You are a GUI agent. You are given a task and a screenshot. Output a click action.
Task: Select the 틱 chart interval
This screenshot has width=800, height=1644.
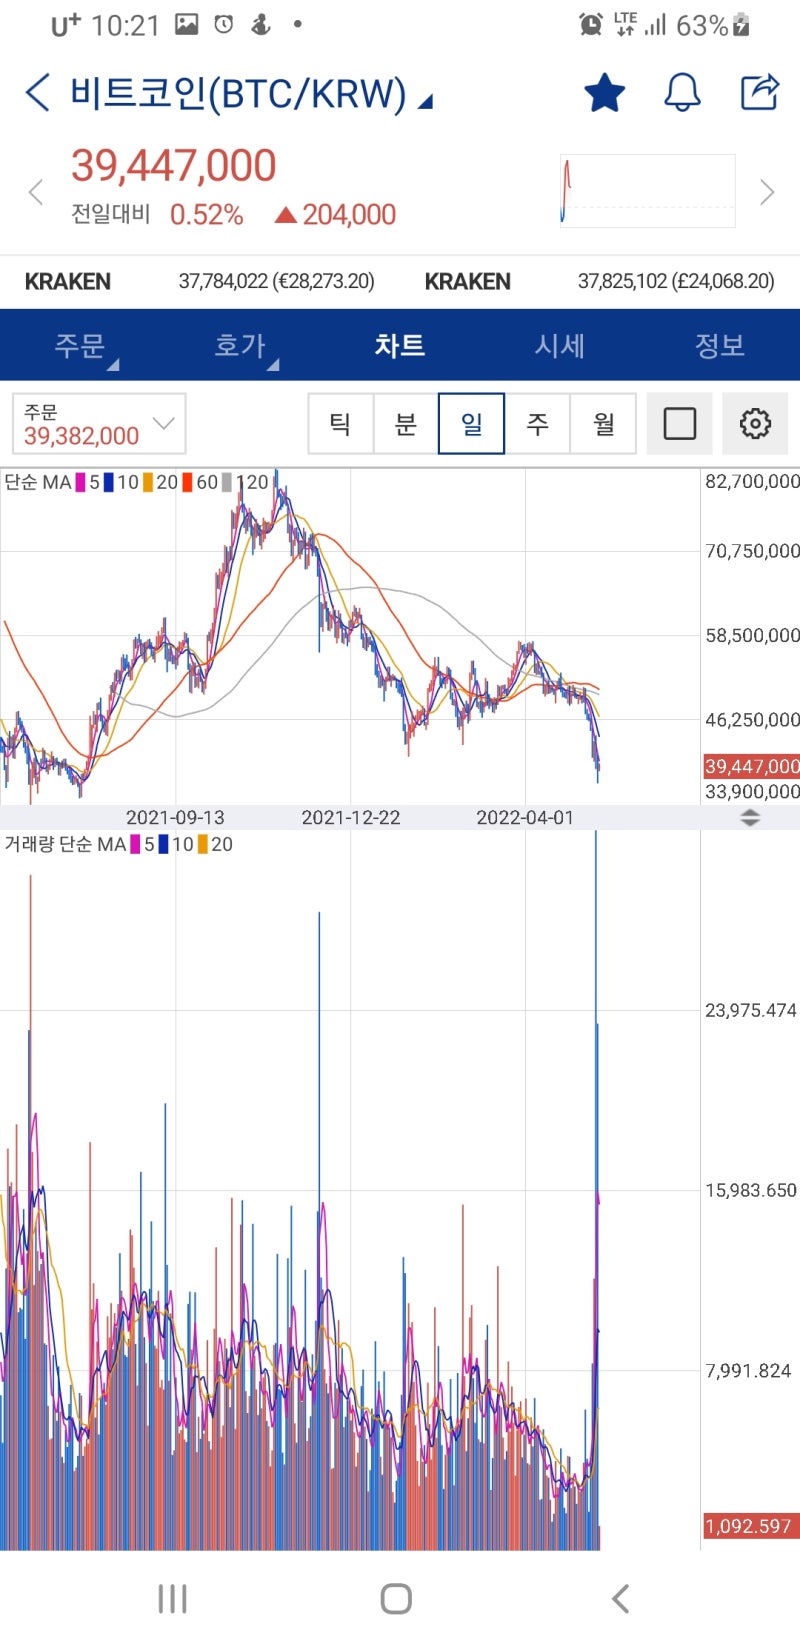tap(340, 424)
